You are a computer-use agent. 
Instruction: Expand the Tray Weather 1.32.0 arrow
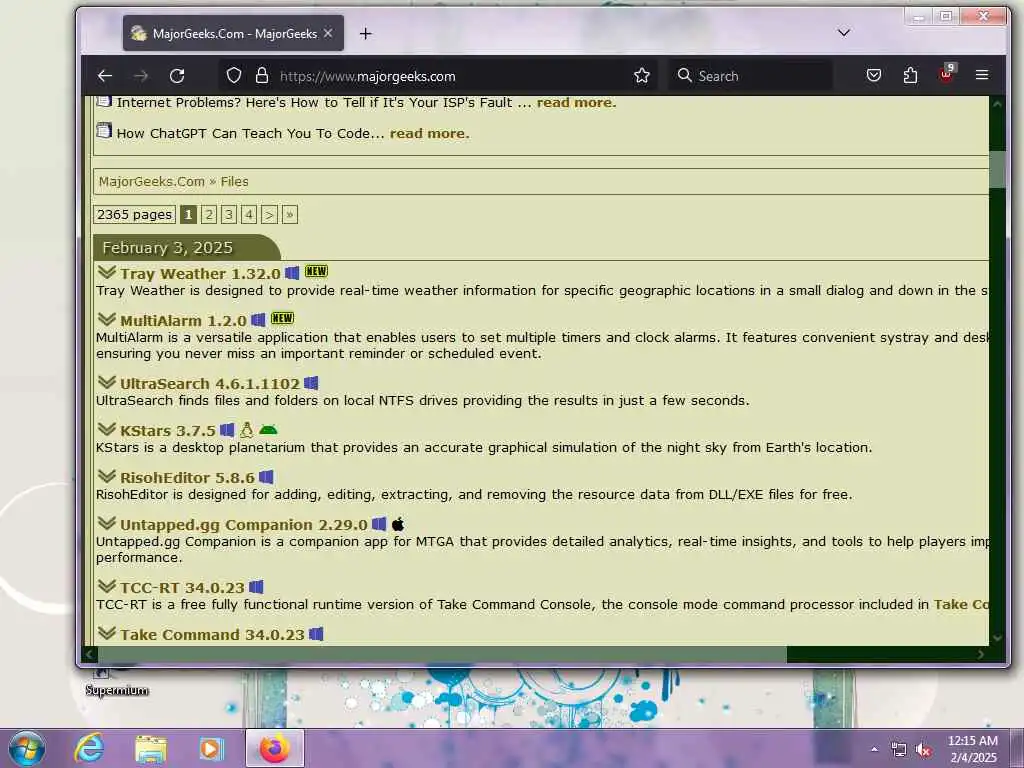(x=106, y=272)
